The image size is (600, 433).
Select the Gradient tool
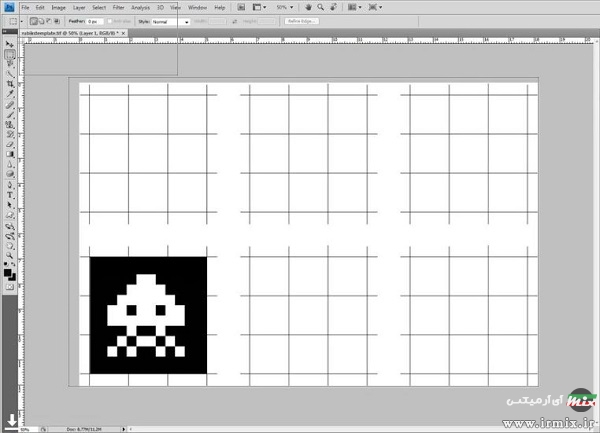[x=10, y=155]
